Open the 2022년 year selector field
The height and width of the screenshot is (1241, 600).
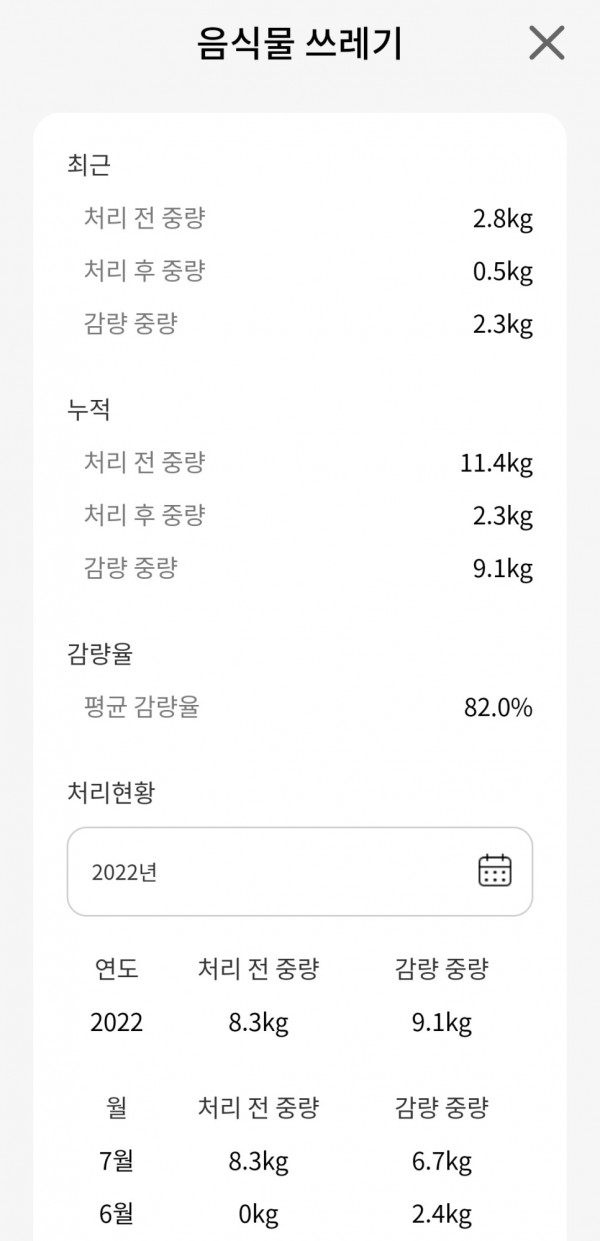(300, 871)
